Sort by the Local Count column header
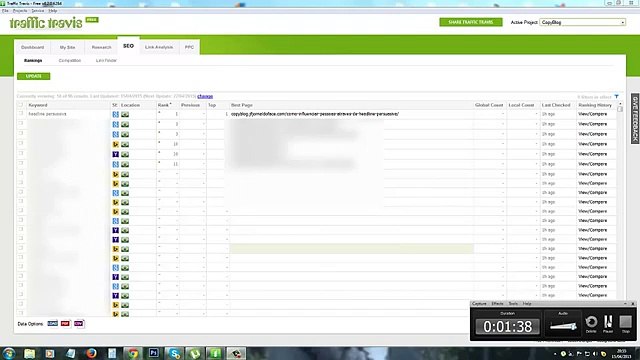The height and width of the screenshot is (360, 640). coord(521,105)
